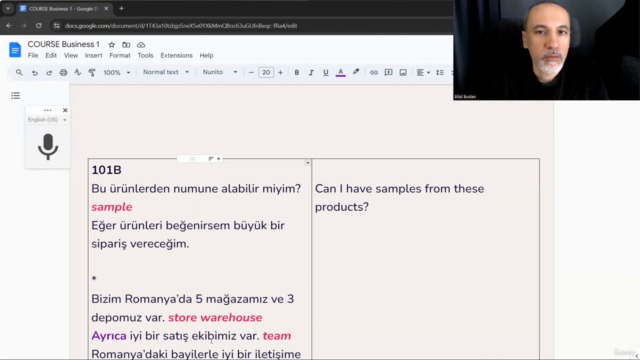
Task: Click the purple word Ayrıca
Action: coord(109,336)
